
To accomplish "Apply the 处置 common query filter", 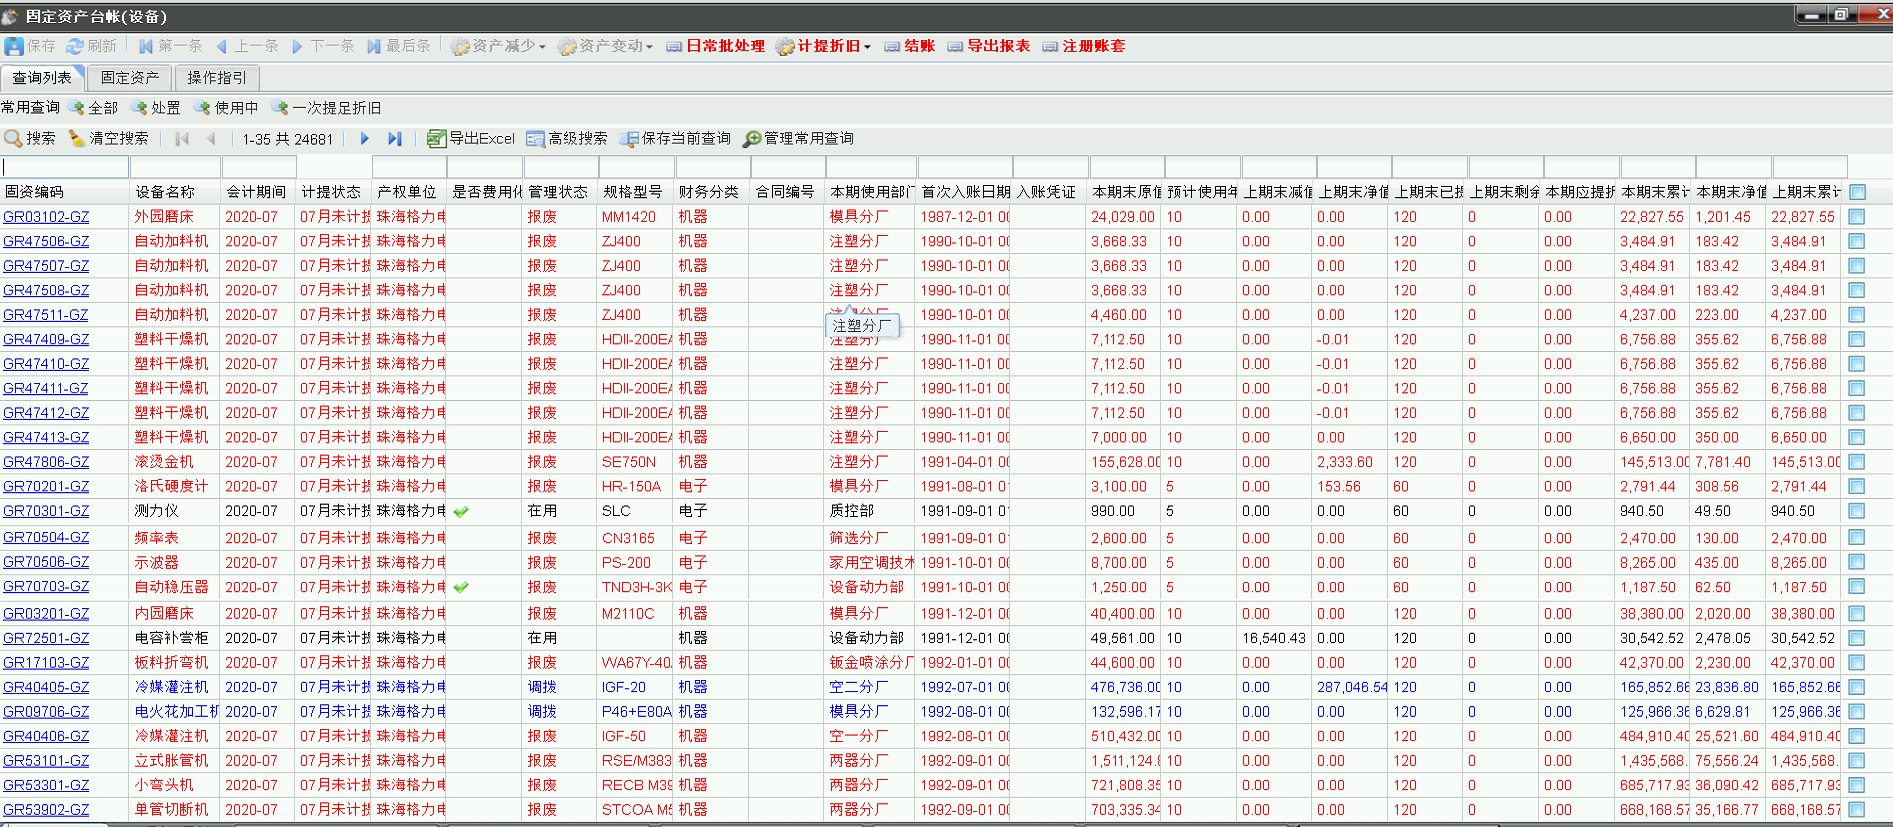I will [x=156, y=108].
